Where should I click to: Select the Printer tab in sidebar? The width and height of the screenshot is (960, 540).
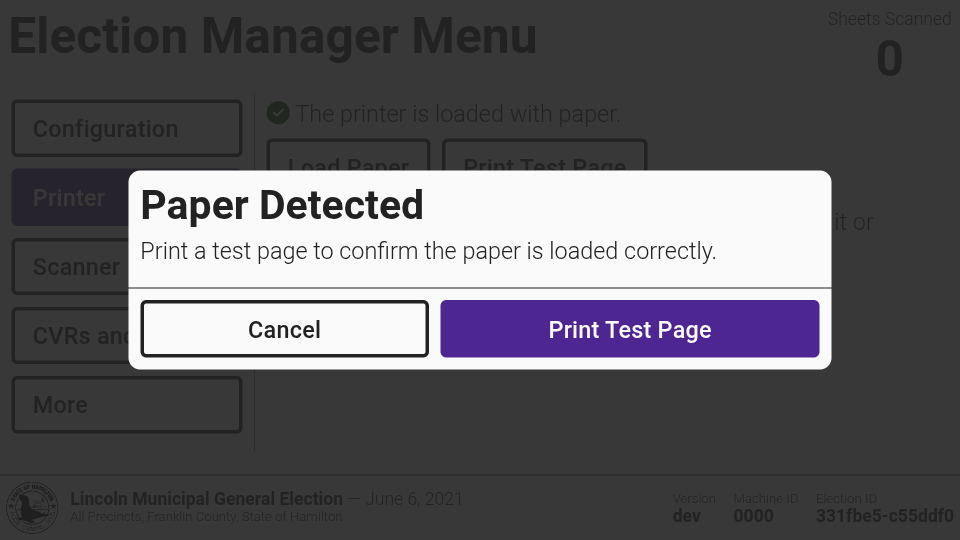[69, 198]
